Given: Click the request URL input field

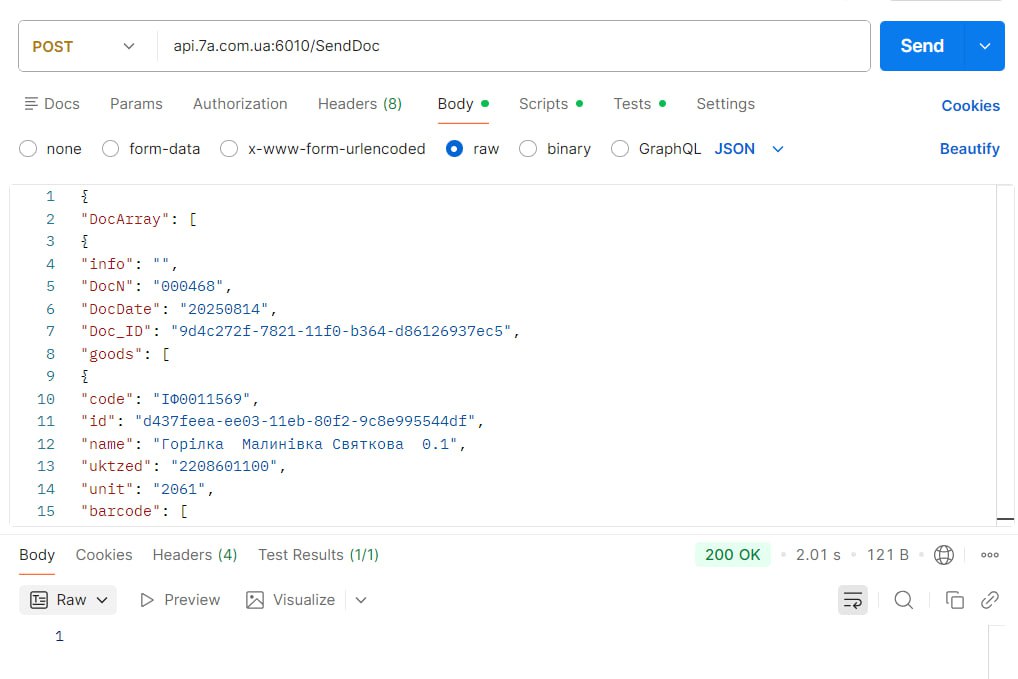Looking at the screenshot, I should pos(510,46).
